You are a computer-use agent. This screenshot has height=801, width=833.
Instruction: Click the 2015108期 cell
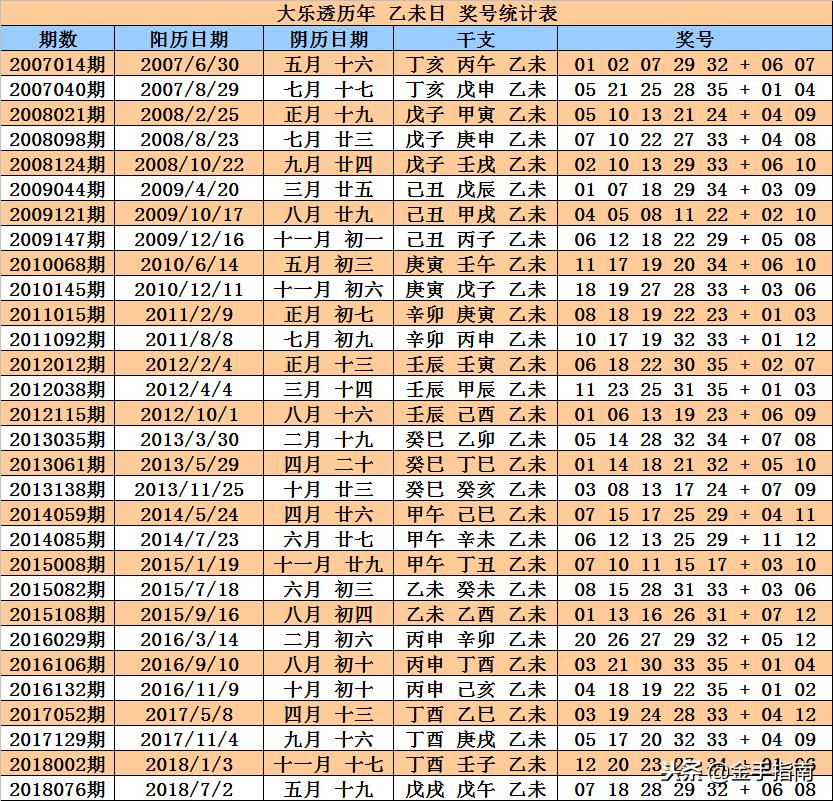(x=57, y=614)
